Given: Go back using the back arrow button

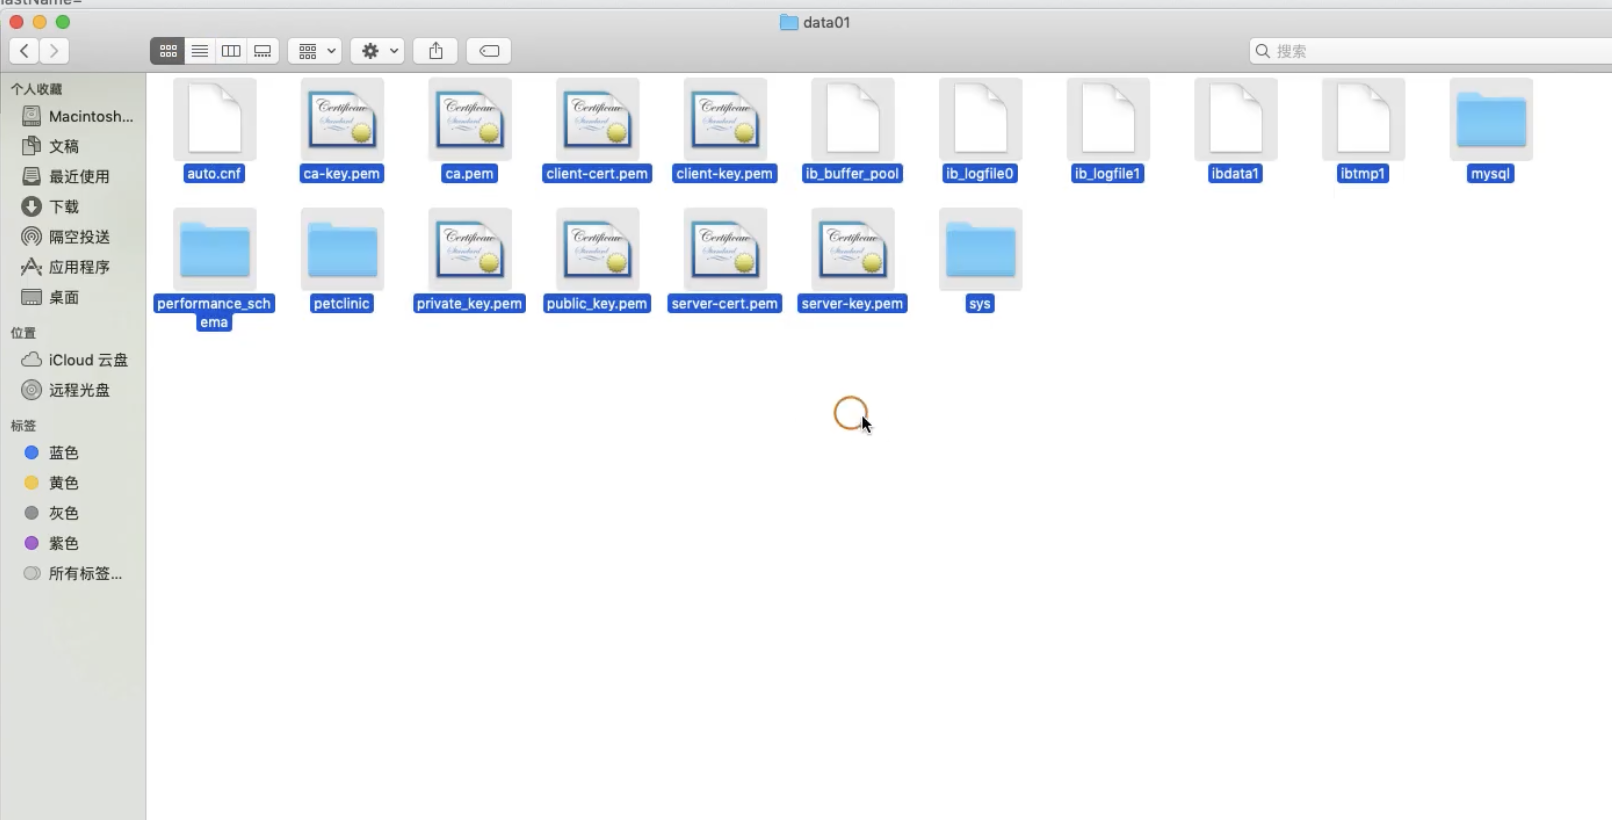Looking at the screenshot, I should tap(24, 51).
